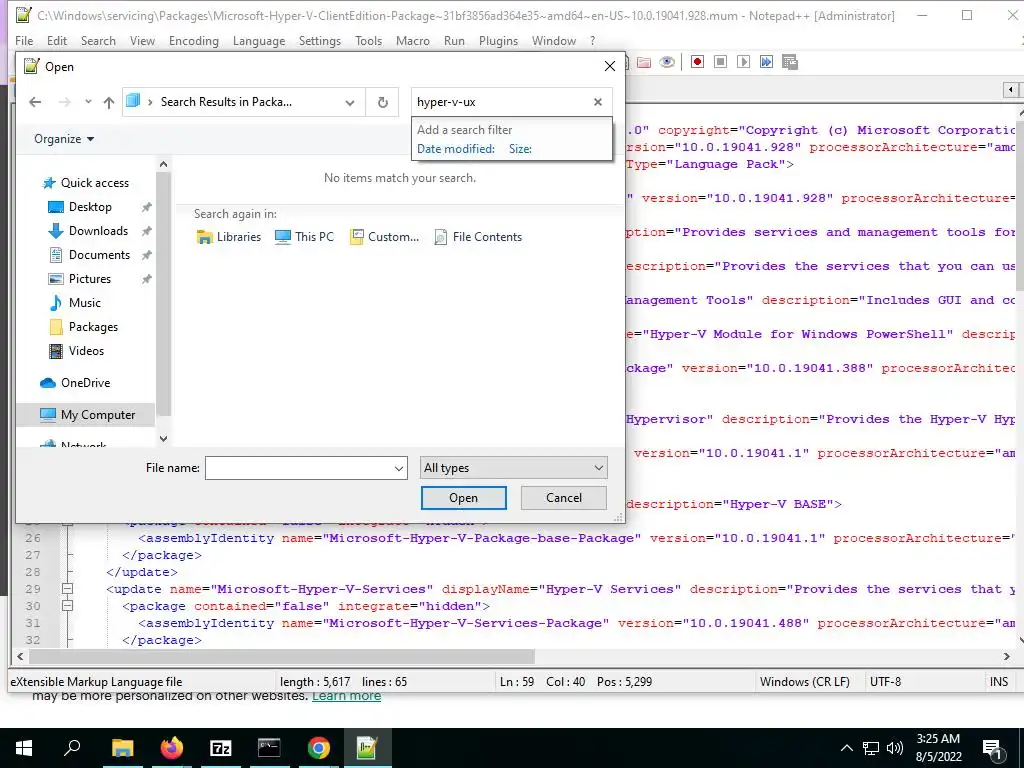Cancel the Open dialog
The height and width of the screenshot is (768, 1024).
(x=564, y=498)
